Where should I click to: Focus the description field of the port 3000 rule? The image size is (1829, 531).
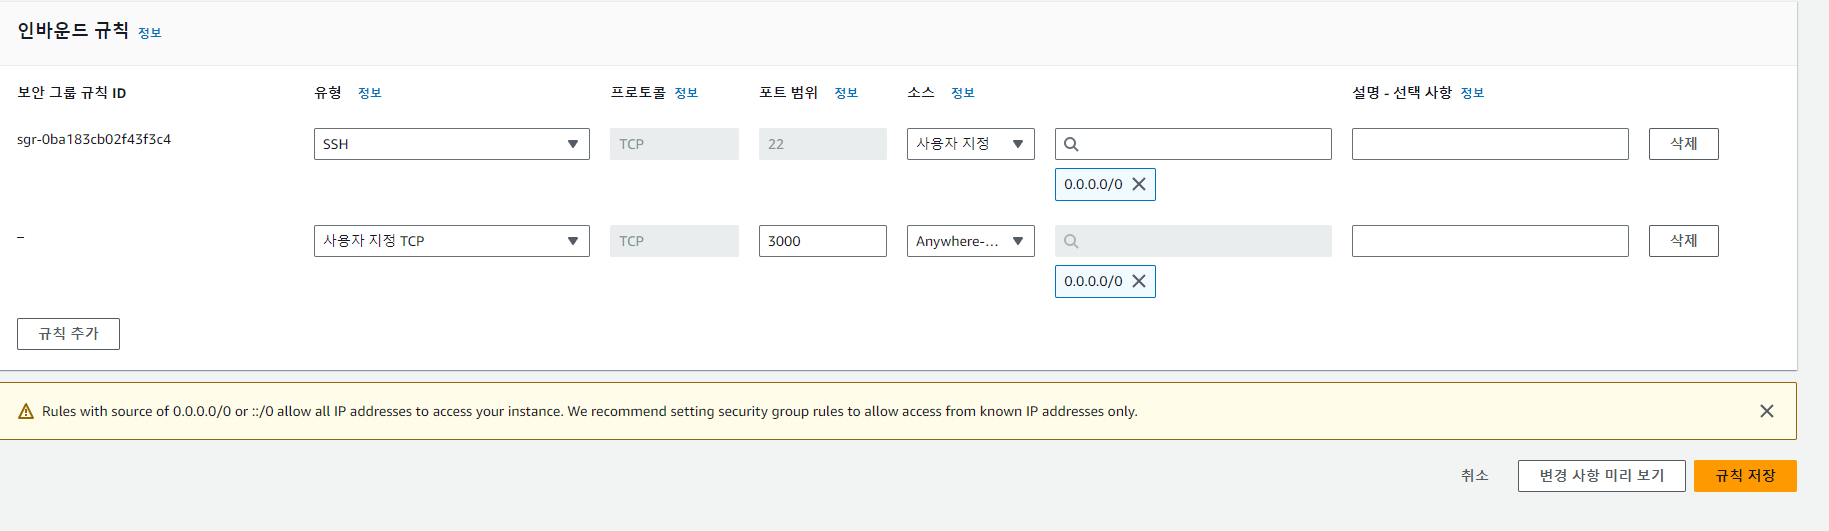point(1490,241)
